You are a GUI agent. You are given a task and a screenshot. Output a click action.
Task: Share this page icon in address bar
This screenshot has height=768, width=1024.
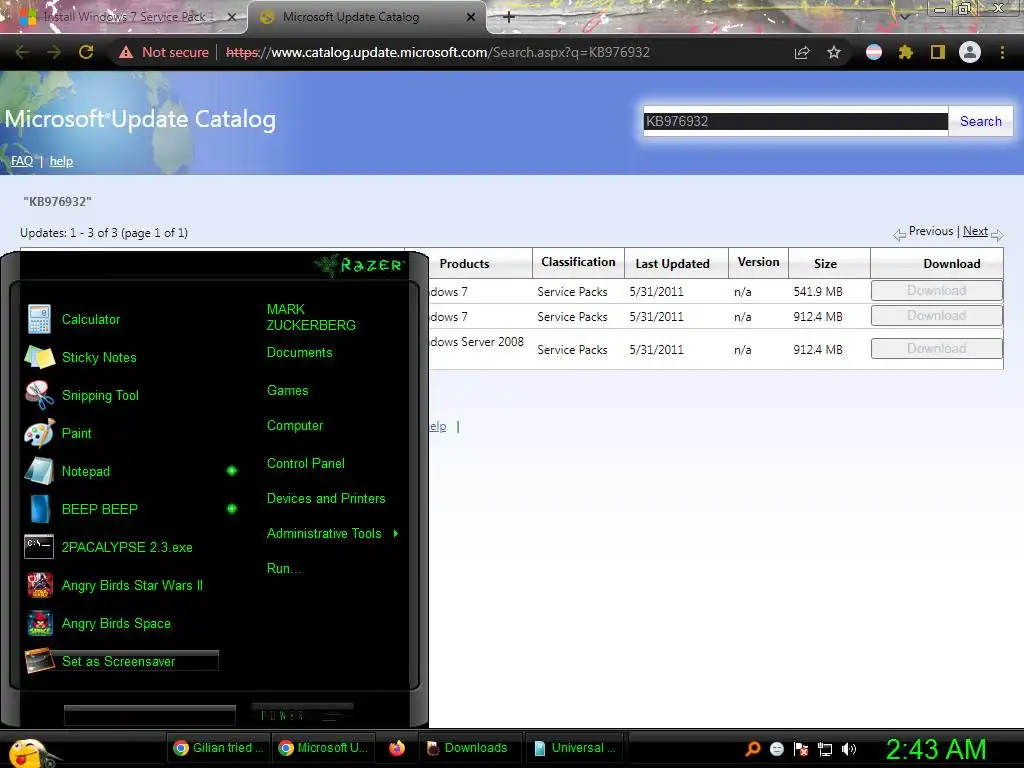click(802, 52)
